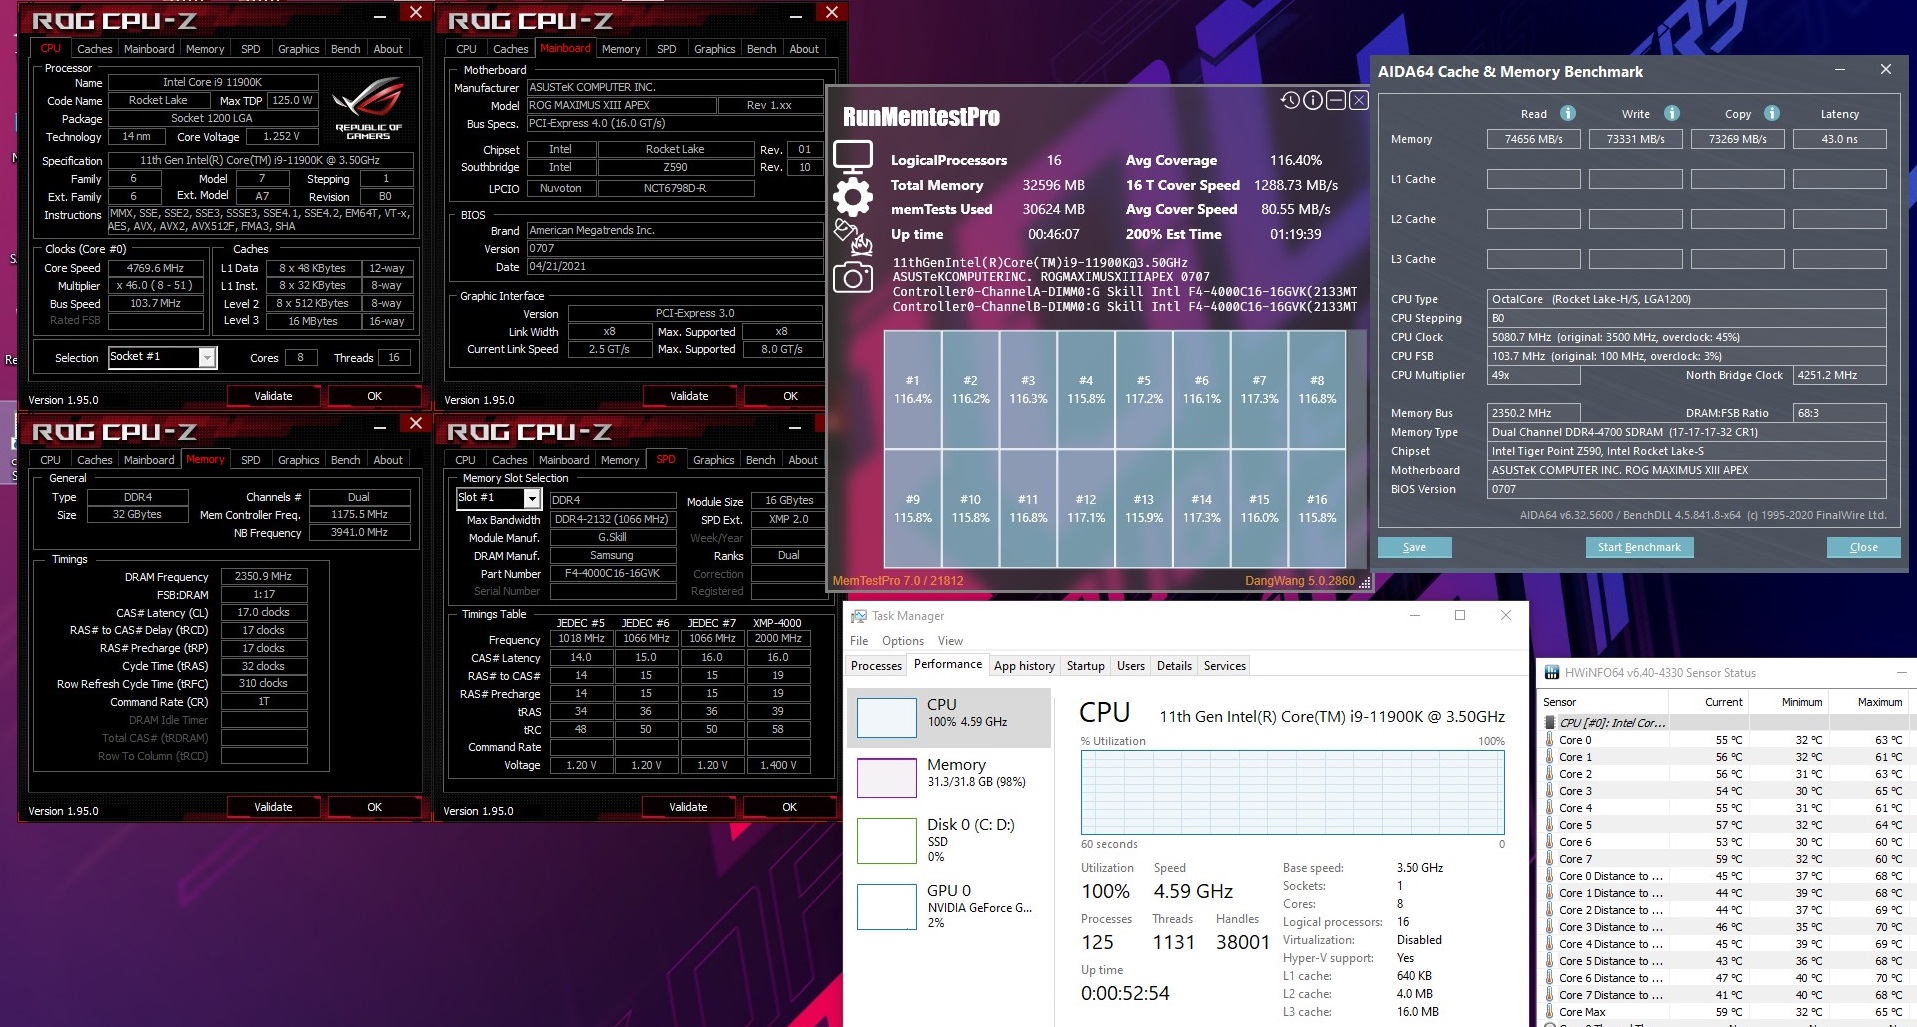Select memtest tile #13 showing 115.9%
Viewport: 1917px width, 1027px height.
tap(1143, 508)
